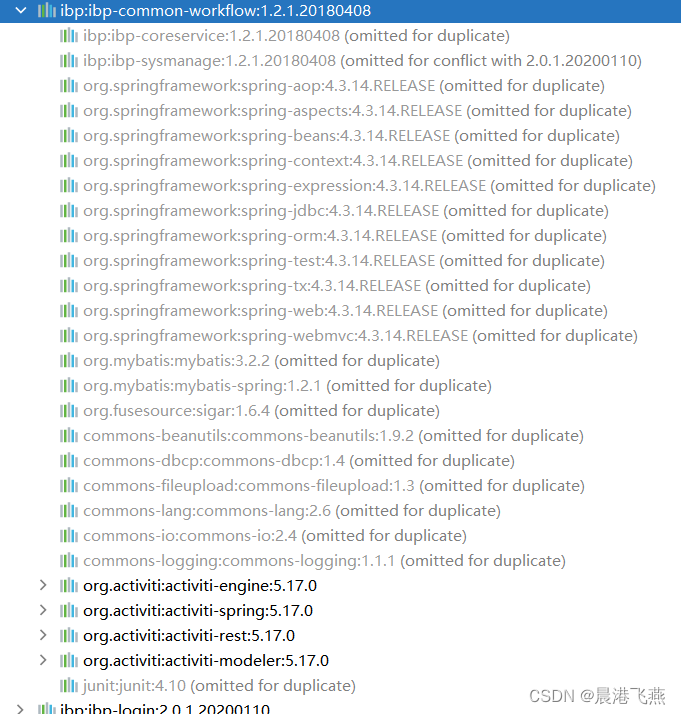The image size is (681, 714).
Task: Click the library icon beside commons-dbcp
Action: pyautogui.click(x=69, y=461)
